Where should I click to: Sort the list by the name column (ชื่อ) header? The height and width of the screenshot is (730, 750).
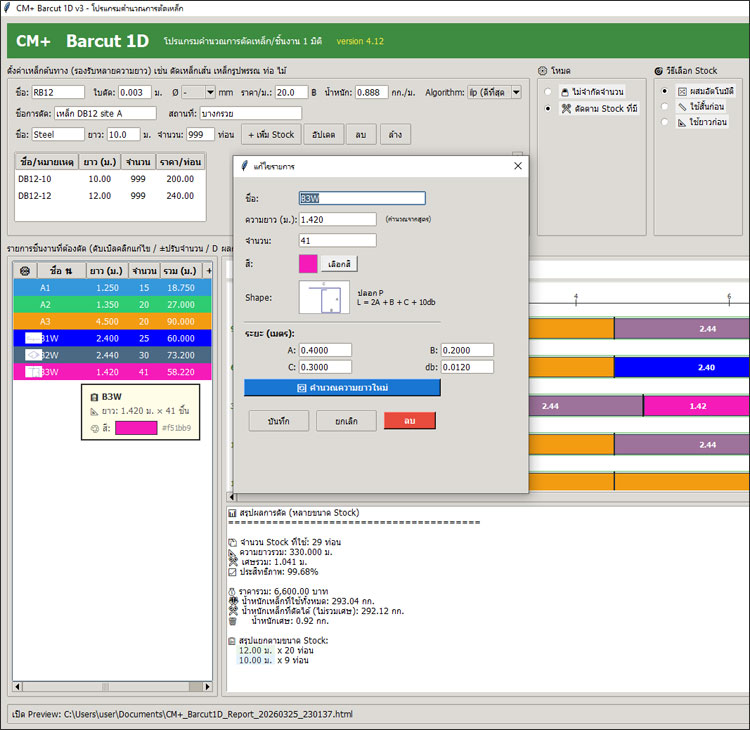coord(61,270)
